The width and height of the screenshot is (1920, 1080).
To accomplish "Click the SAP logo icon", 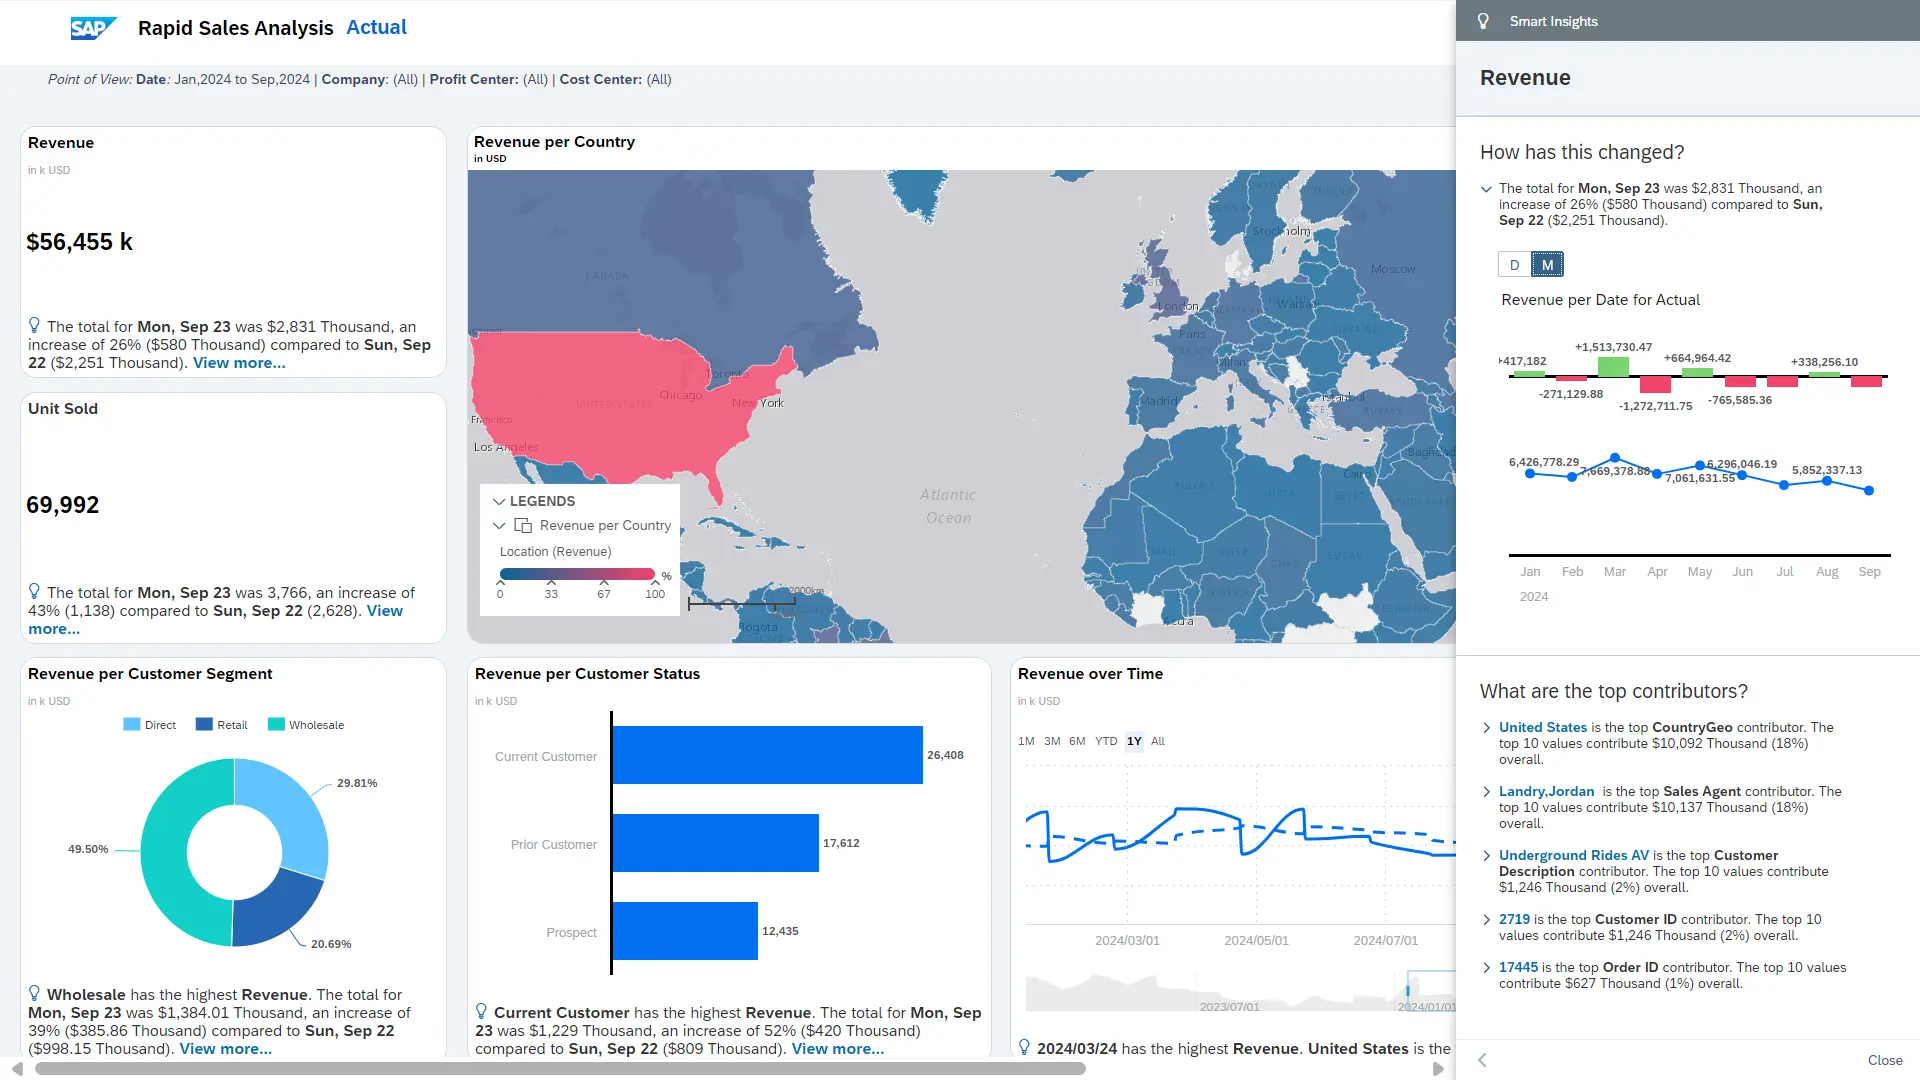I will point(93,28).
